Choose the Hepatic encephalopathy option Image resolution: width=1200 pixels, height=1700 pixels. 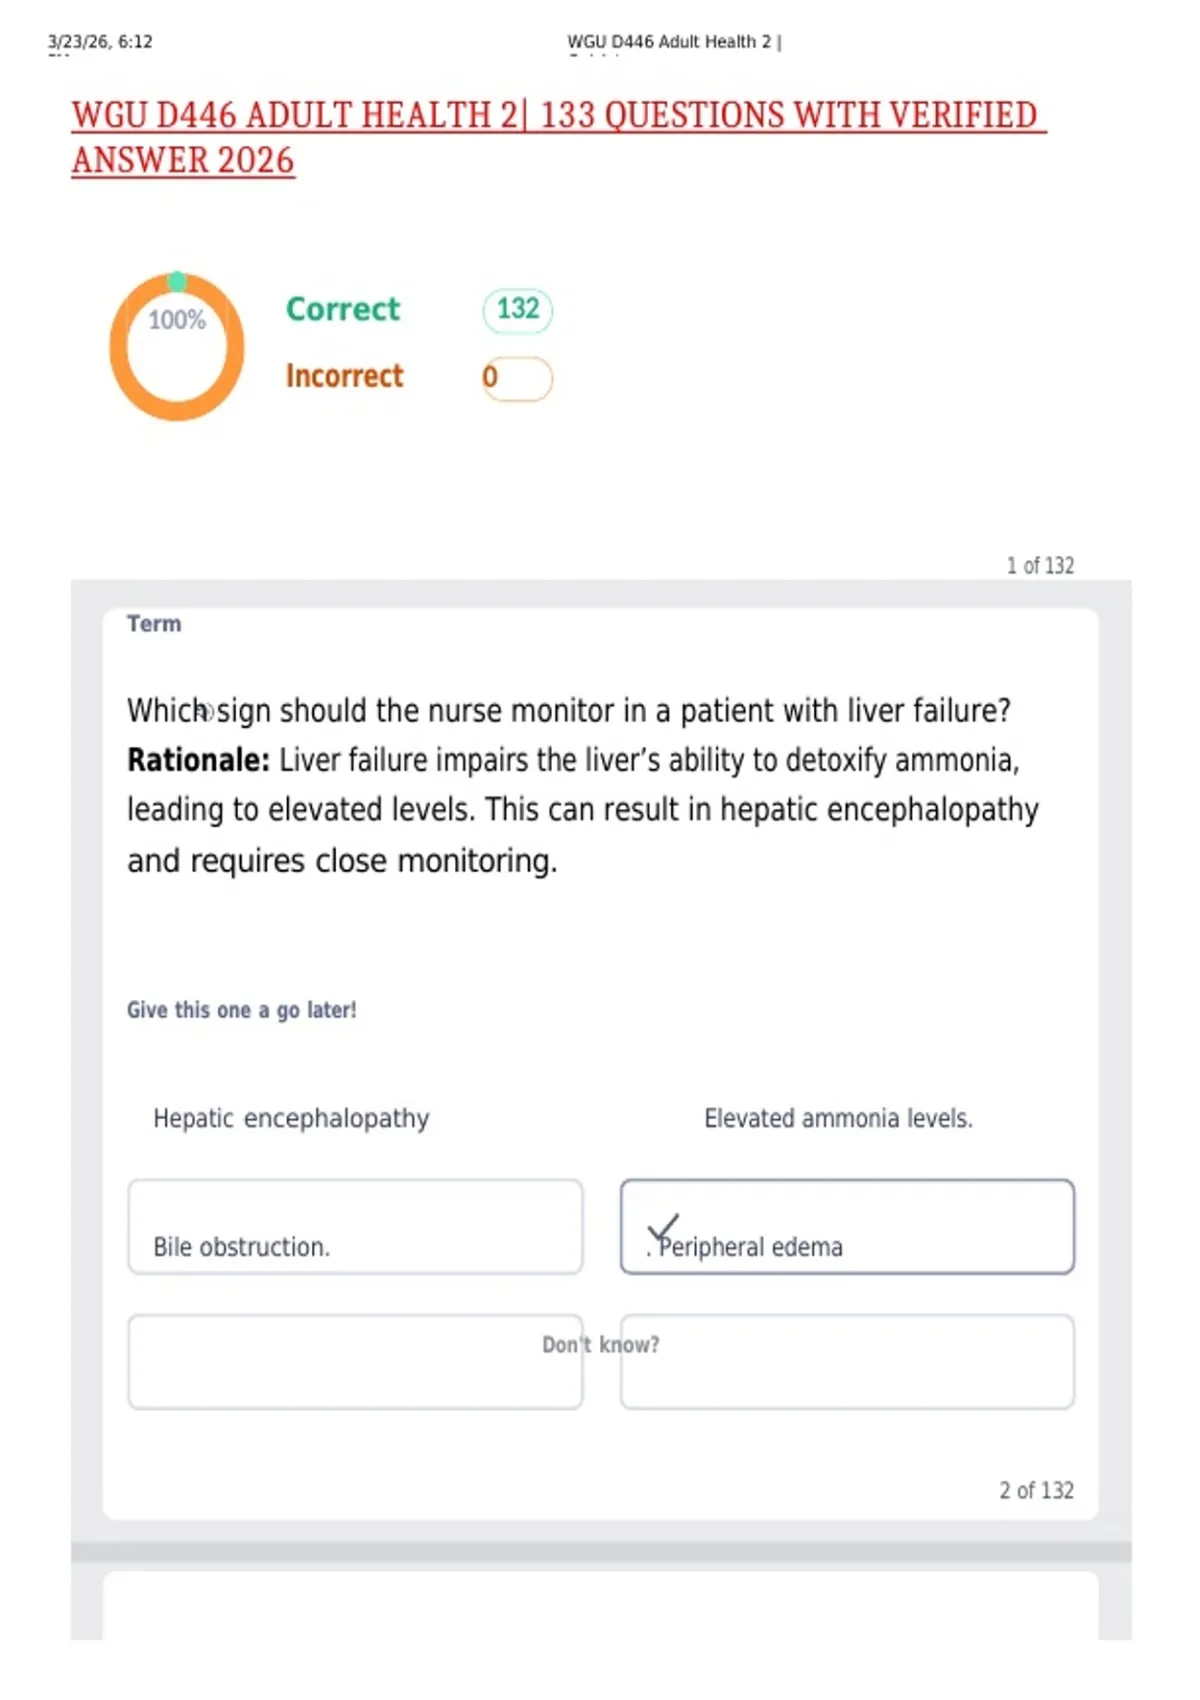[x=291, y=1118]
